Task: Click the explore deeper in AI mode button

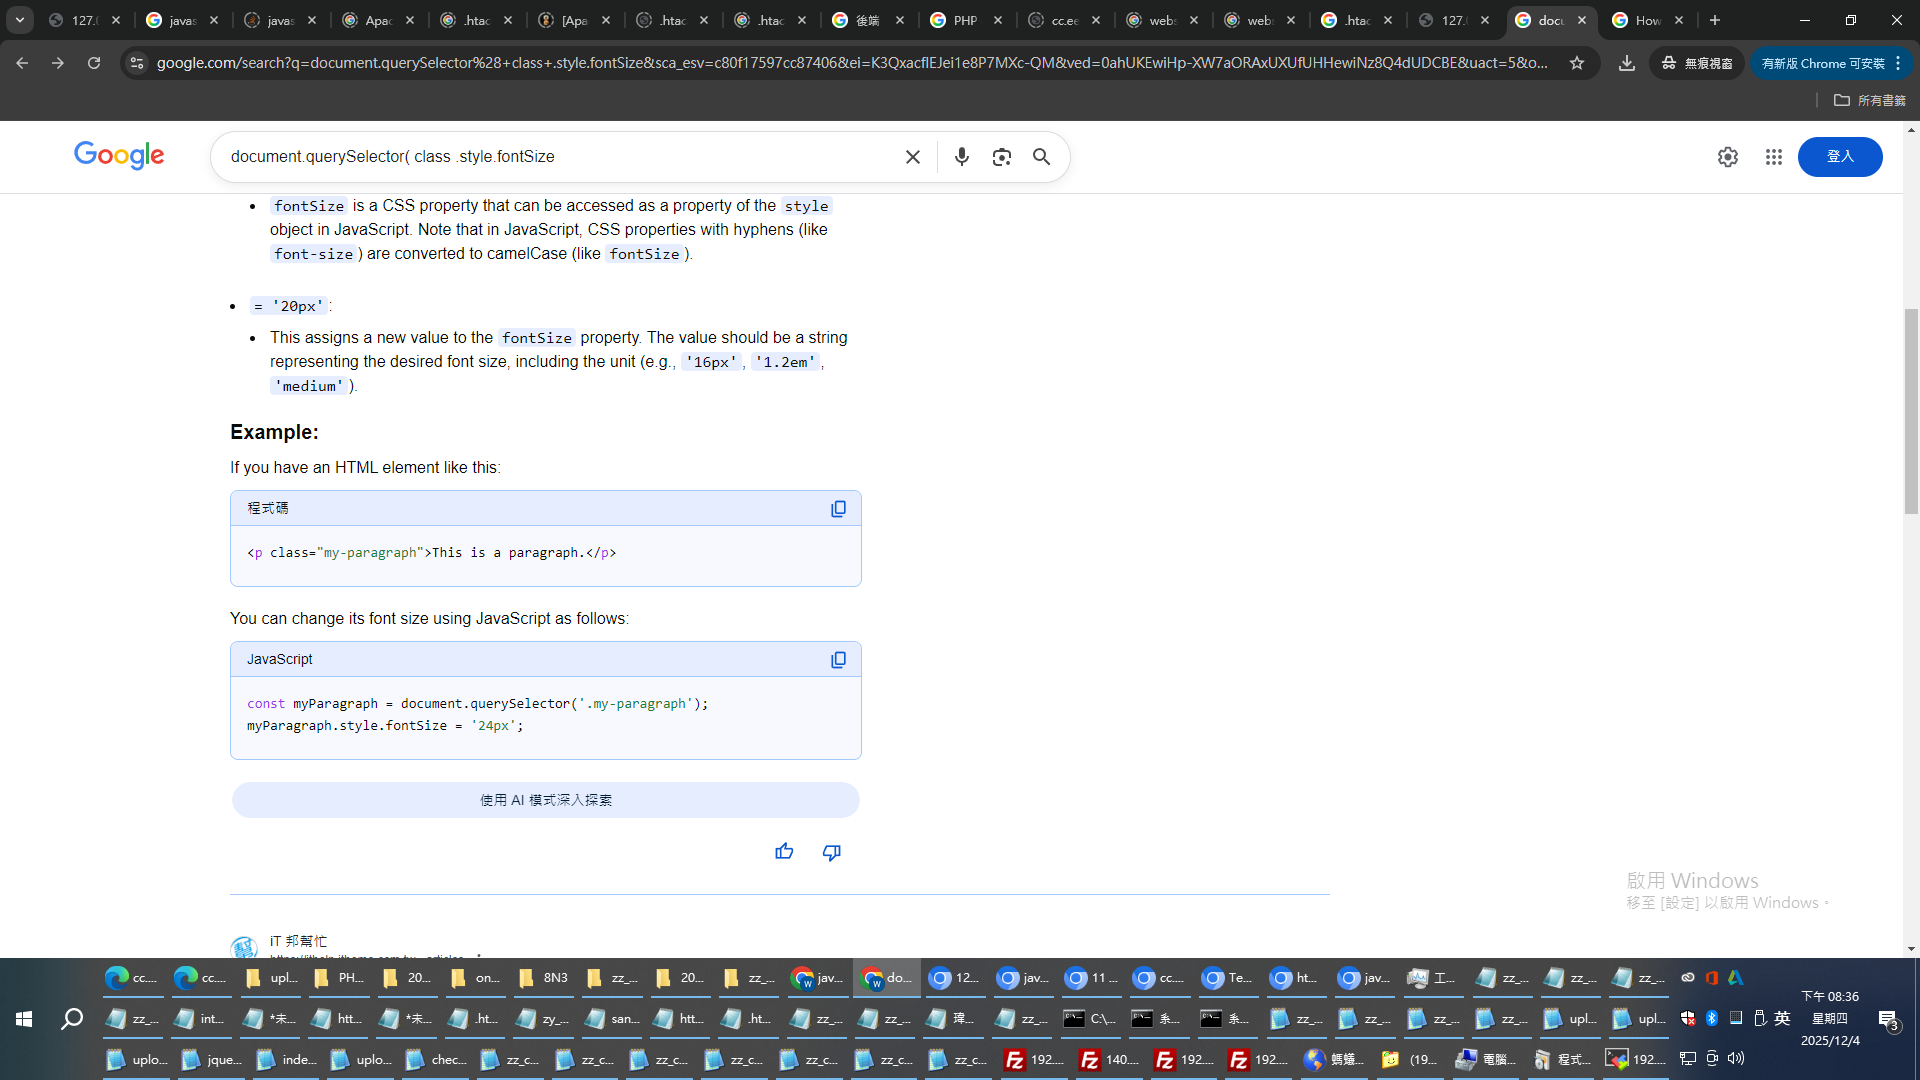Action: [545, 800]
